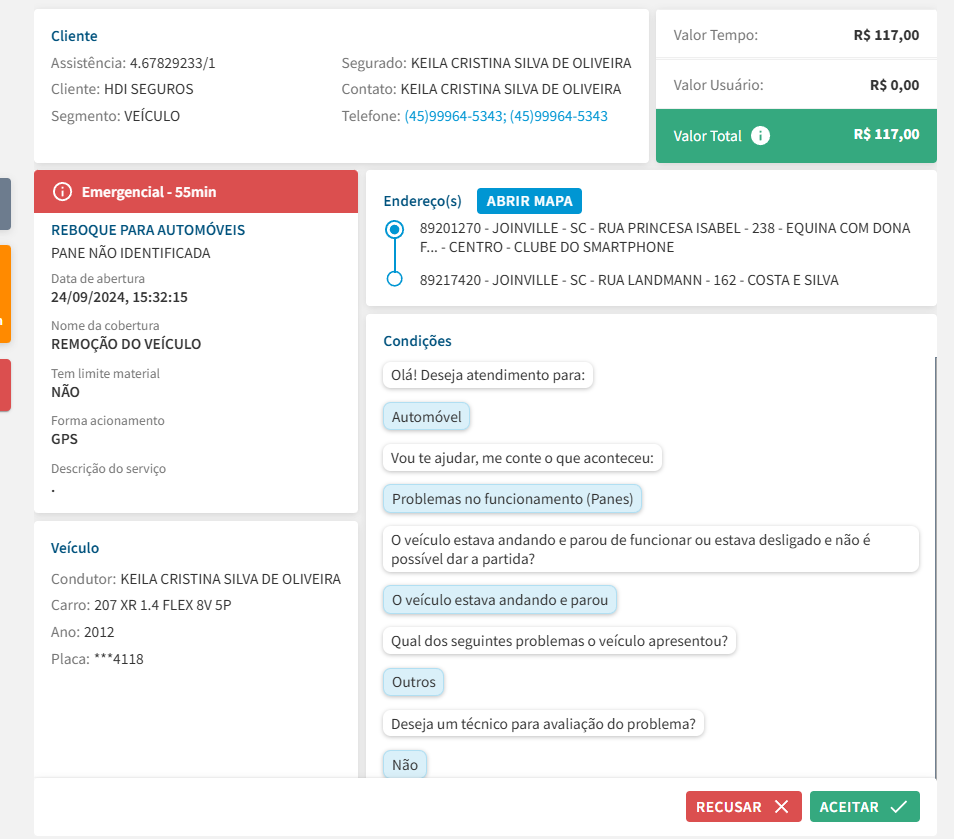Click the first phone number link
This screenshot has width=954, height=839.
pos(453,116)
